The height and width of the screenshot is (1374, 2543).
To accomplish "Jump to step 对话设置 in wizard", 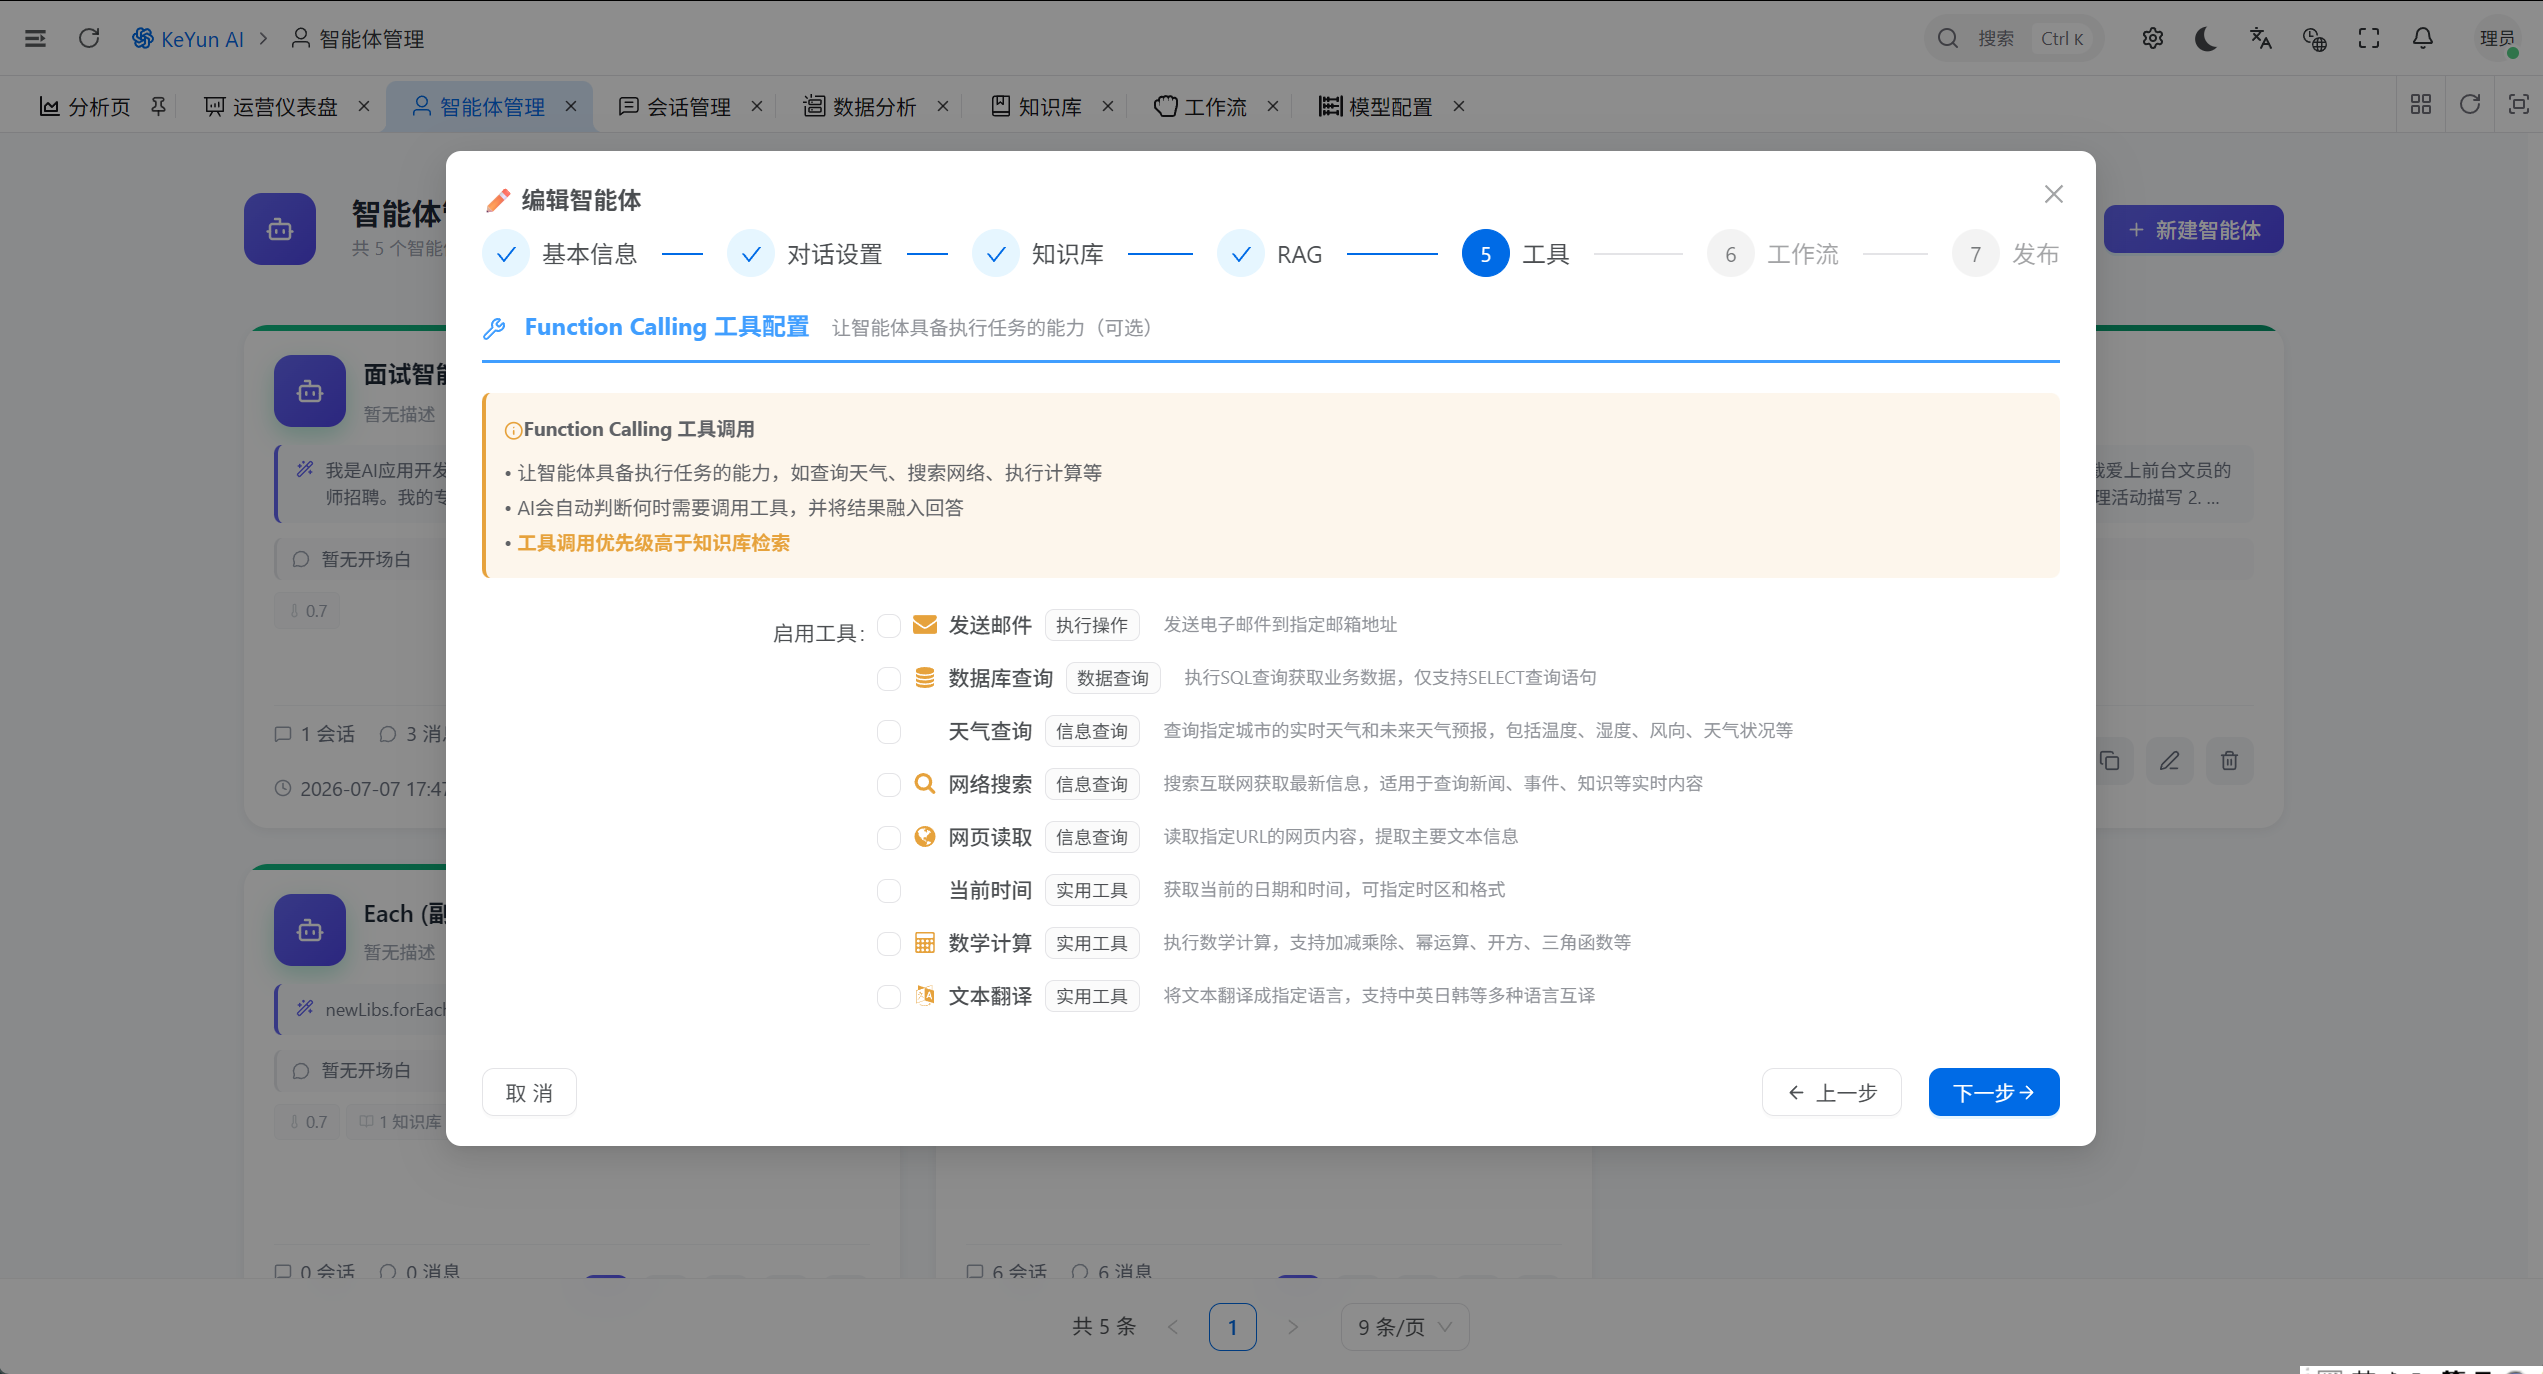I will 805,254.
